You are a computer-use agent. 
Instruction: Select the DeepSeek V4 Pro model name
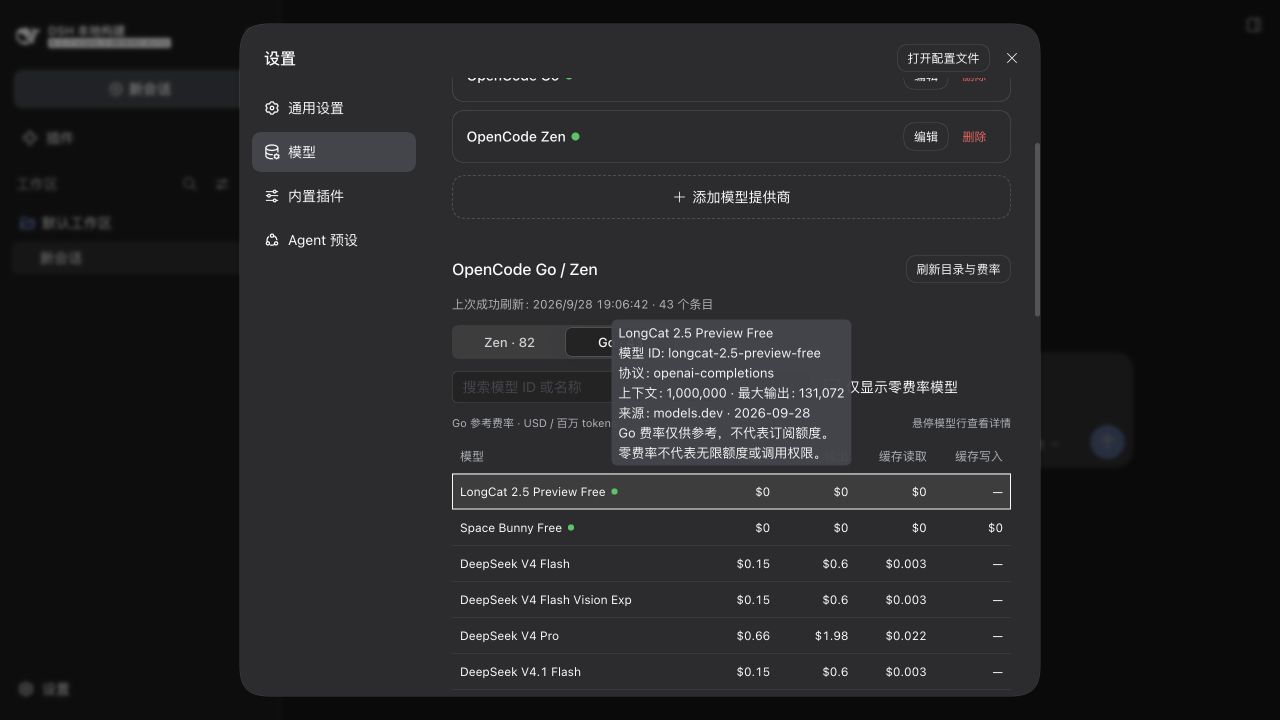pyautogui.click(x=509, y=636)
